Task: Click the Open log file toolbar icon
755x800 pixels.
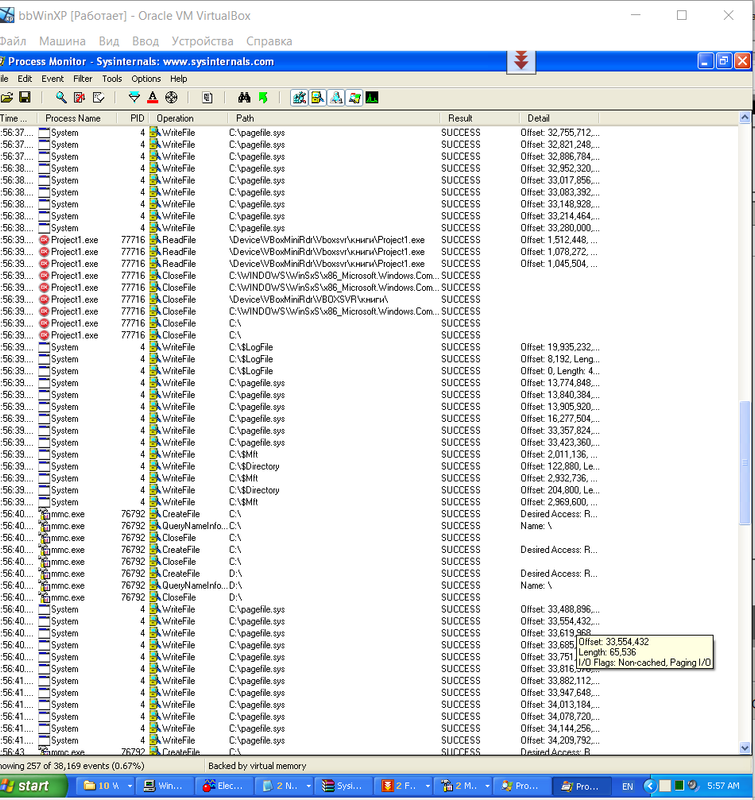Action: coord(7,97)
